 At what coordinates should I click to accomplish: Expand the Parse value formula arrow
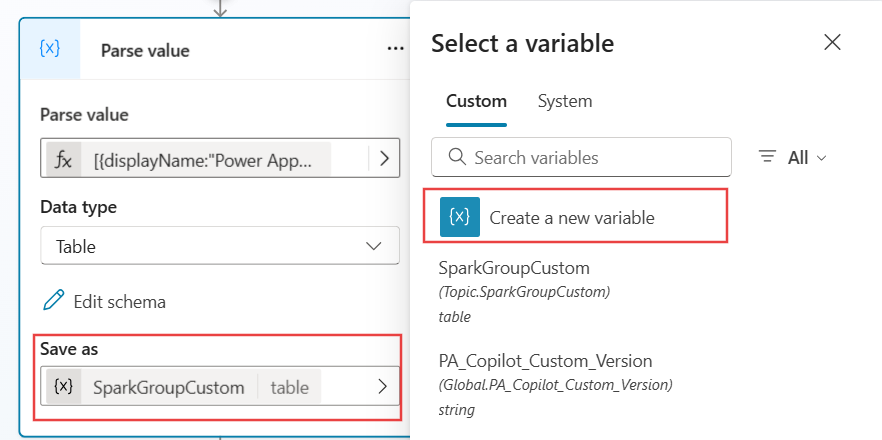pos(384,159)
